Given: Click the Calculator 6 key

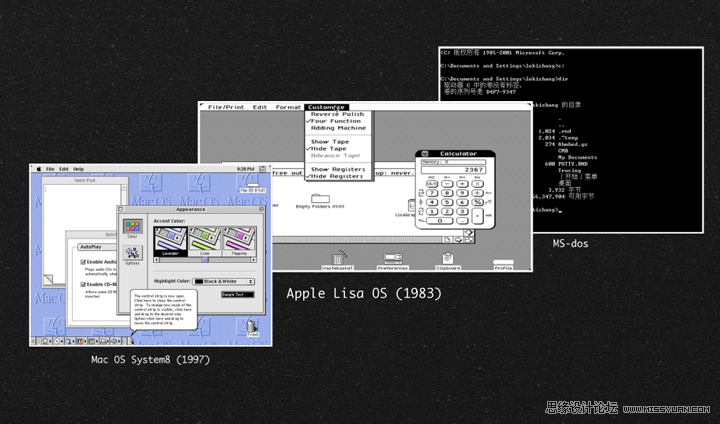Looking at the screenshot, I should [462, 202].
